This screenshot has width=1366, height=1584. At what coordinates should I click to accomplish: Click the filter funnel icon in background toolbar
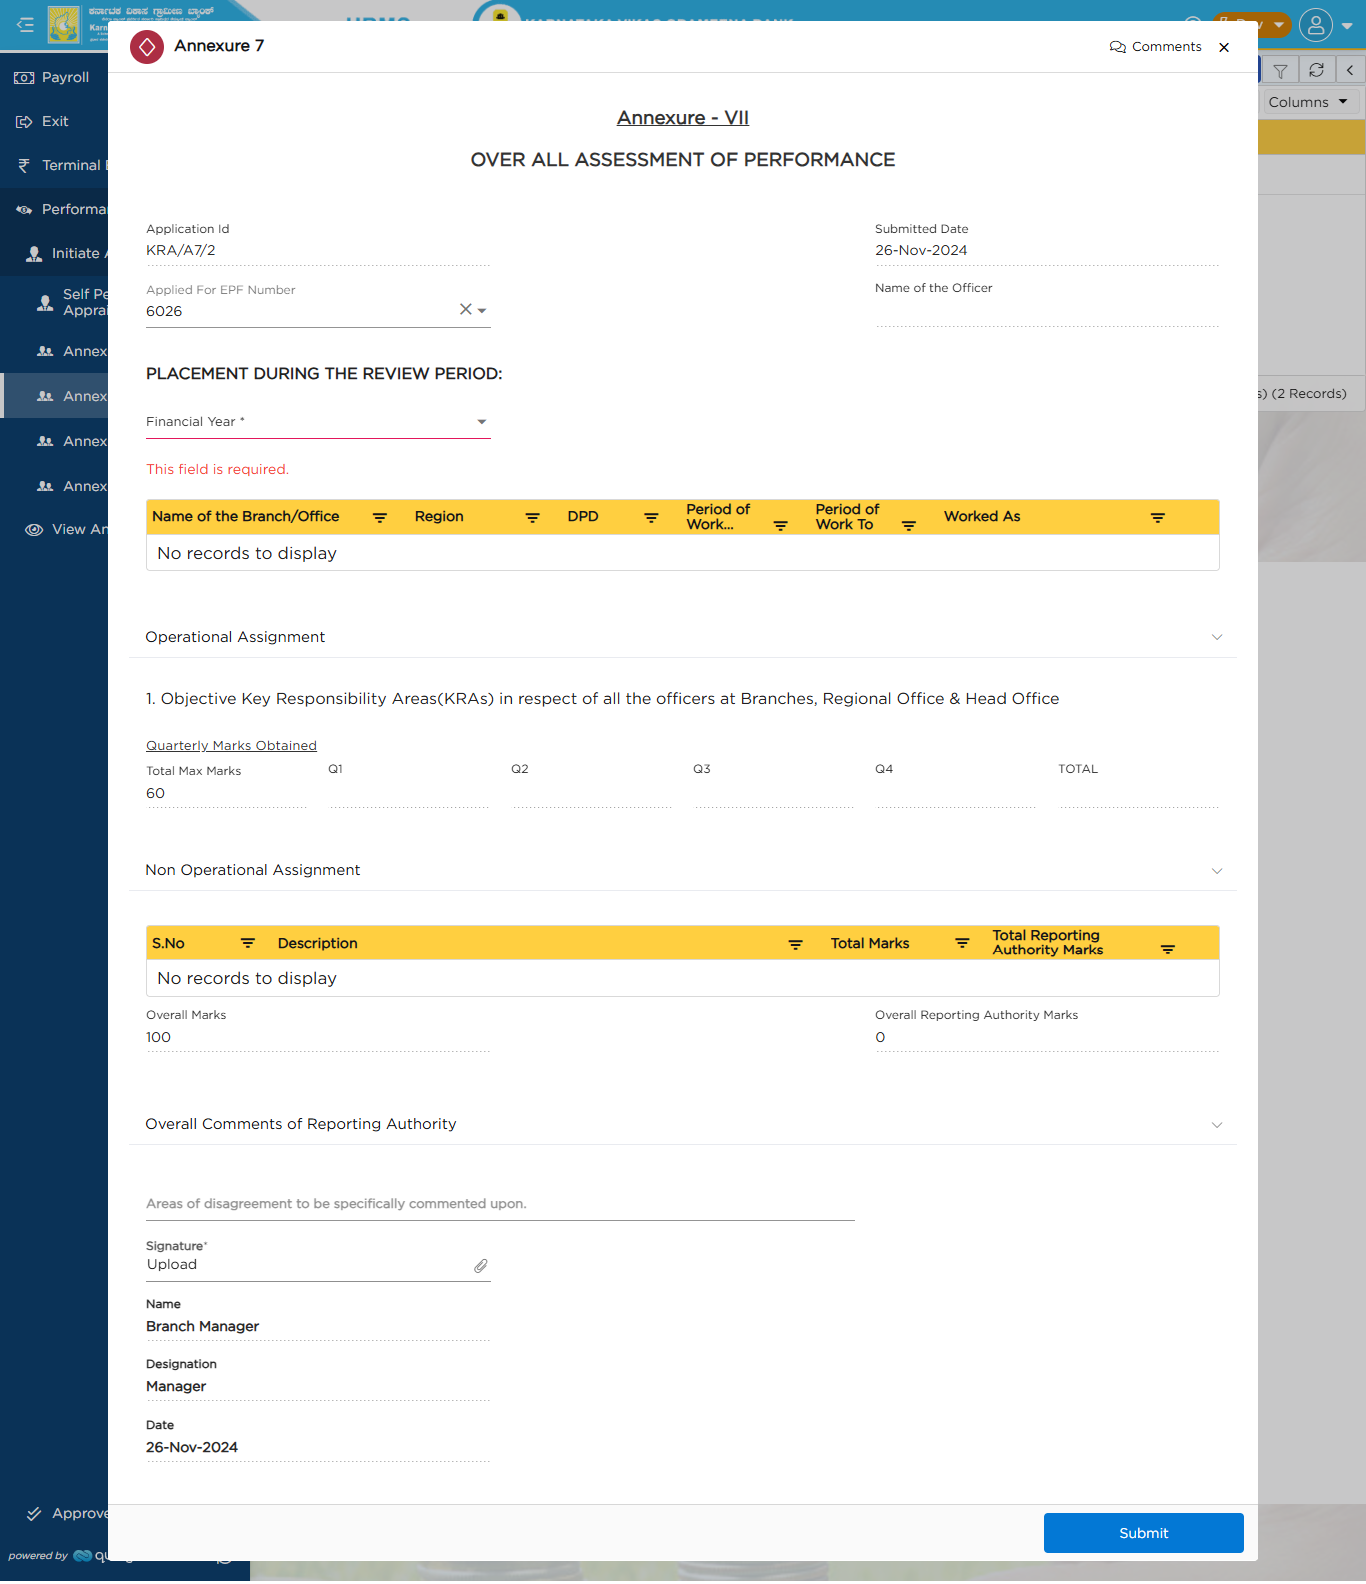click(x=1280, y=70)
